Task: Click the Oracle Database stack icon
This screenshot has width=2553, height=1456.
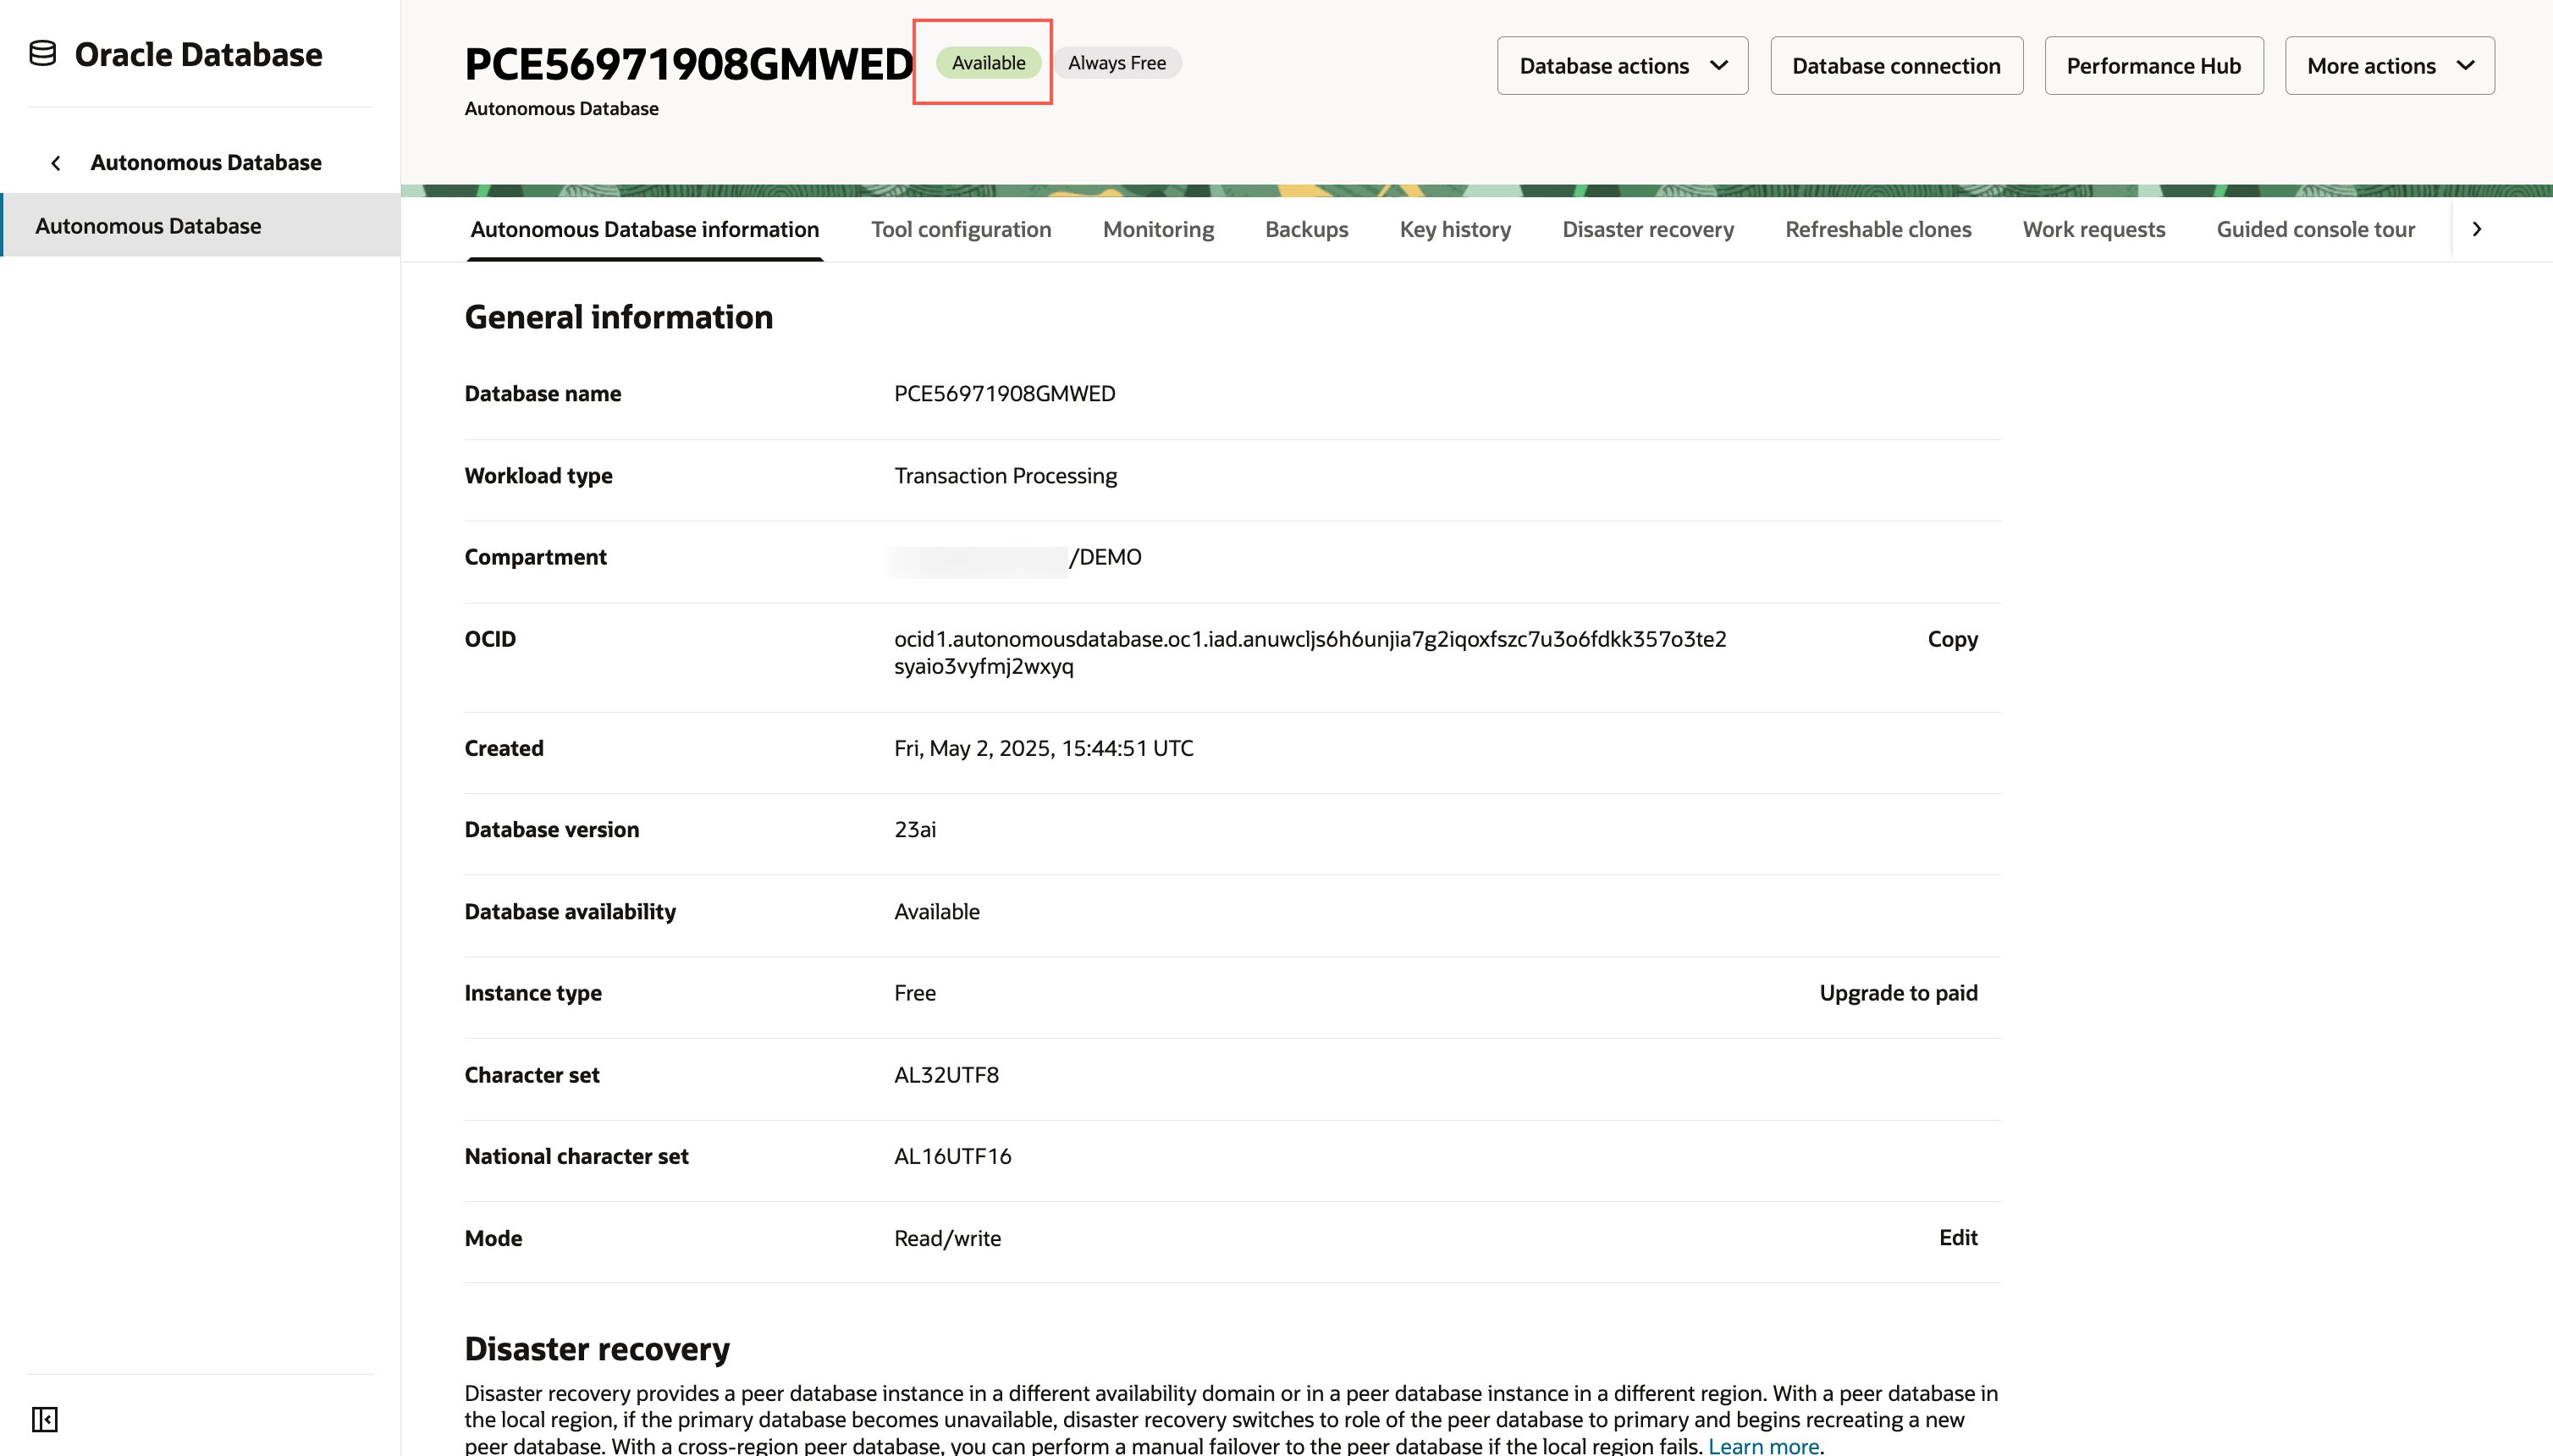Action: [x=43, y=54]
